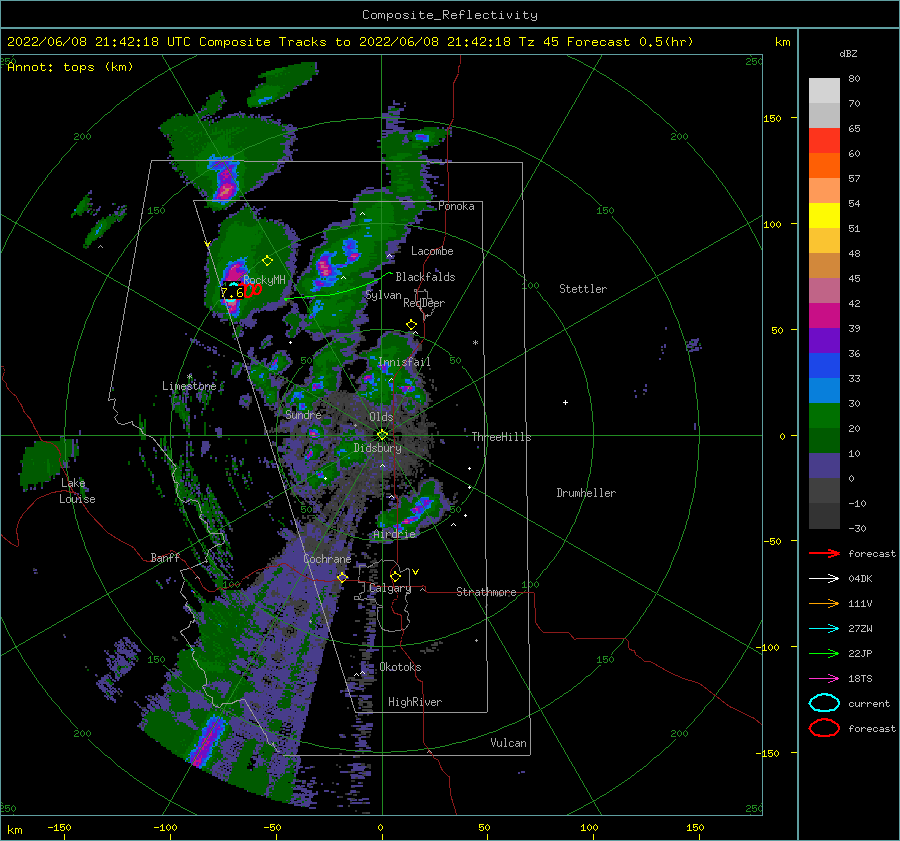The height and width of the screenshot is (841, 900).
Task: Click the bright yellow 51–54 dBZ swatch
Action: point(824,216)
